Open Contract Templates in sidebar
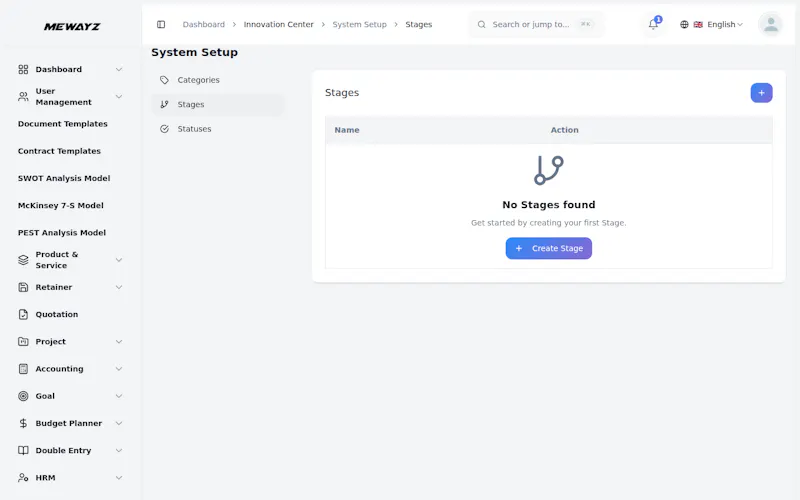Viewport: 800px width, 500px height. point(59,151)
